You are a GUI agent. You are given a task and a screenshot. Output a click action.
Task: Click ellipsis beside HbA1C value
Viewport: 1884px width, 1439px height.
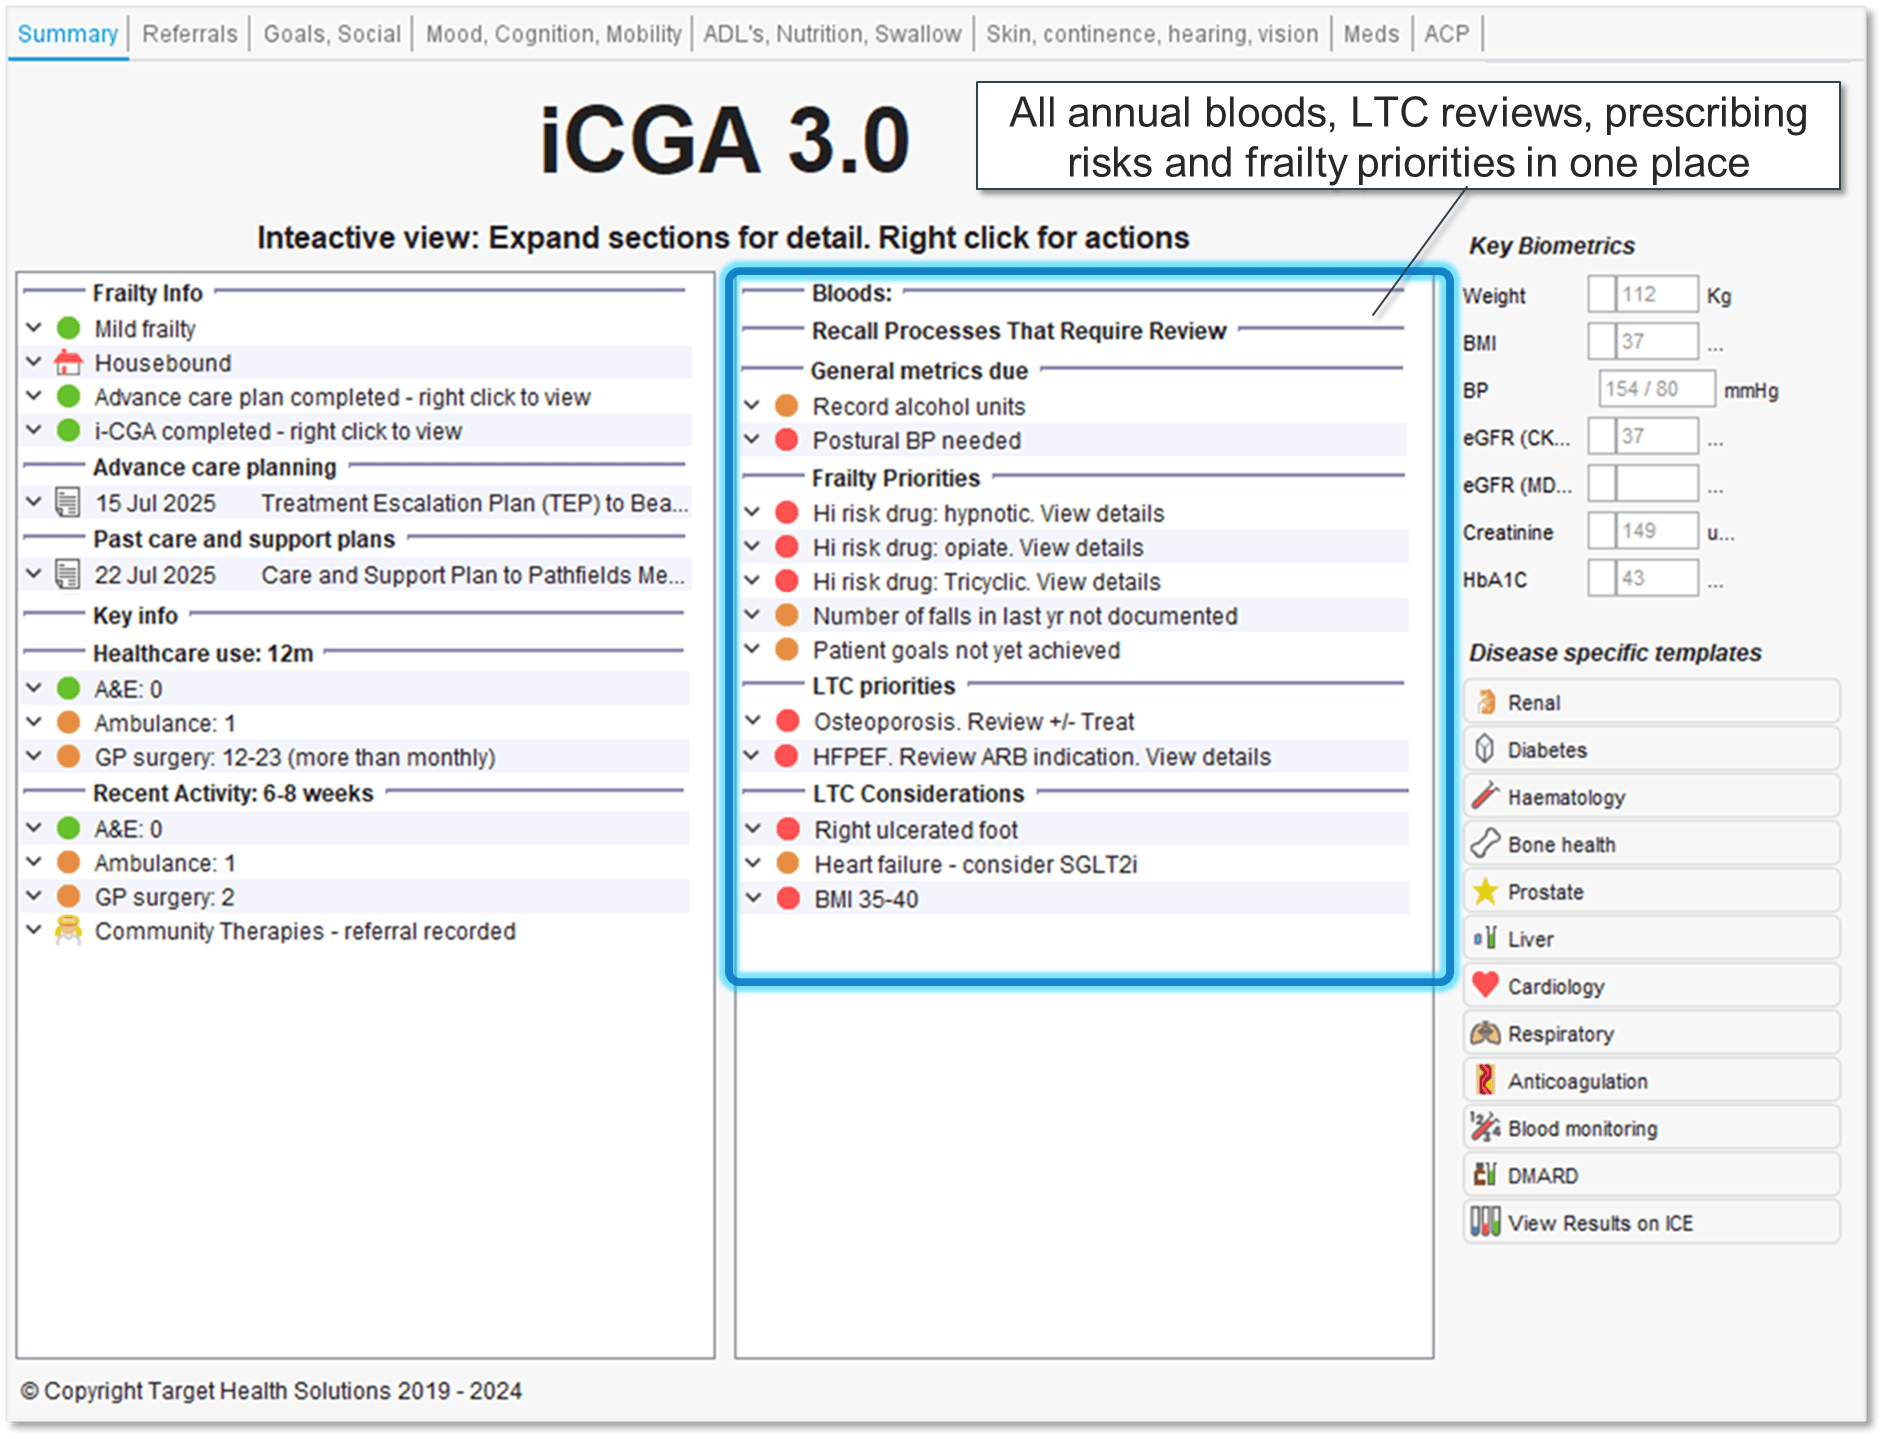(1715, 583)
